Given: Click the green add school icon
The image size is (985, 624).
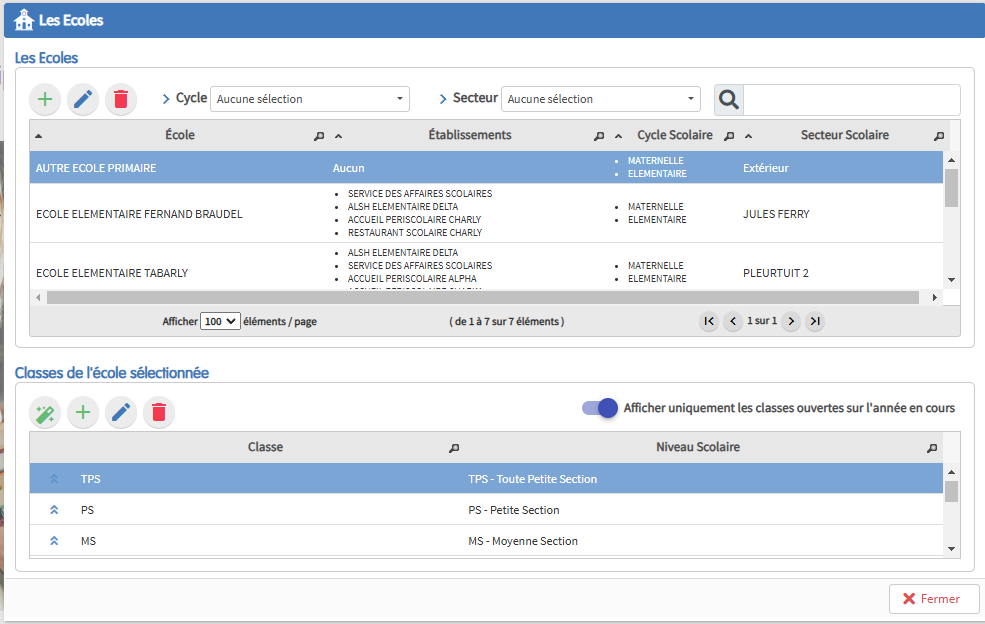Looking at the screenshot, I should pyautogui.click(x=45, y=99).
